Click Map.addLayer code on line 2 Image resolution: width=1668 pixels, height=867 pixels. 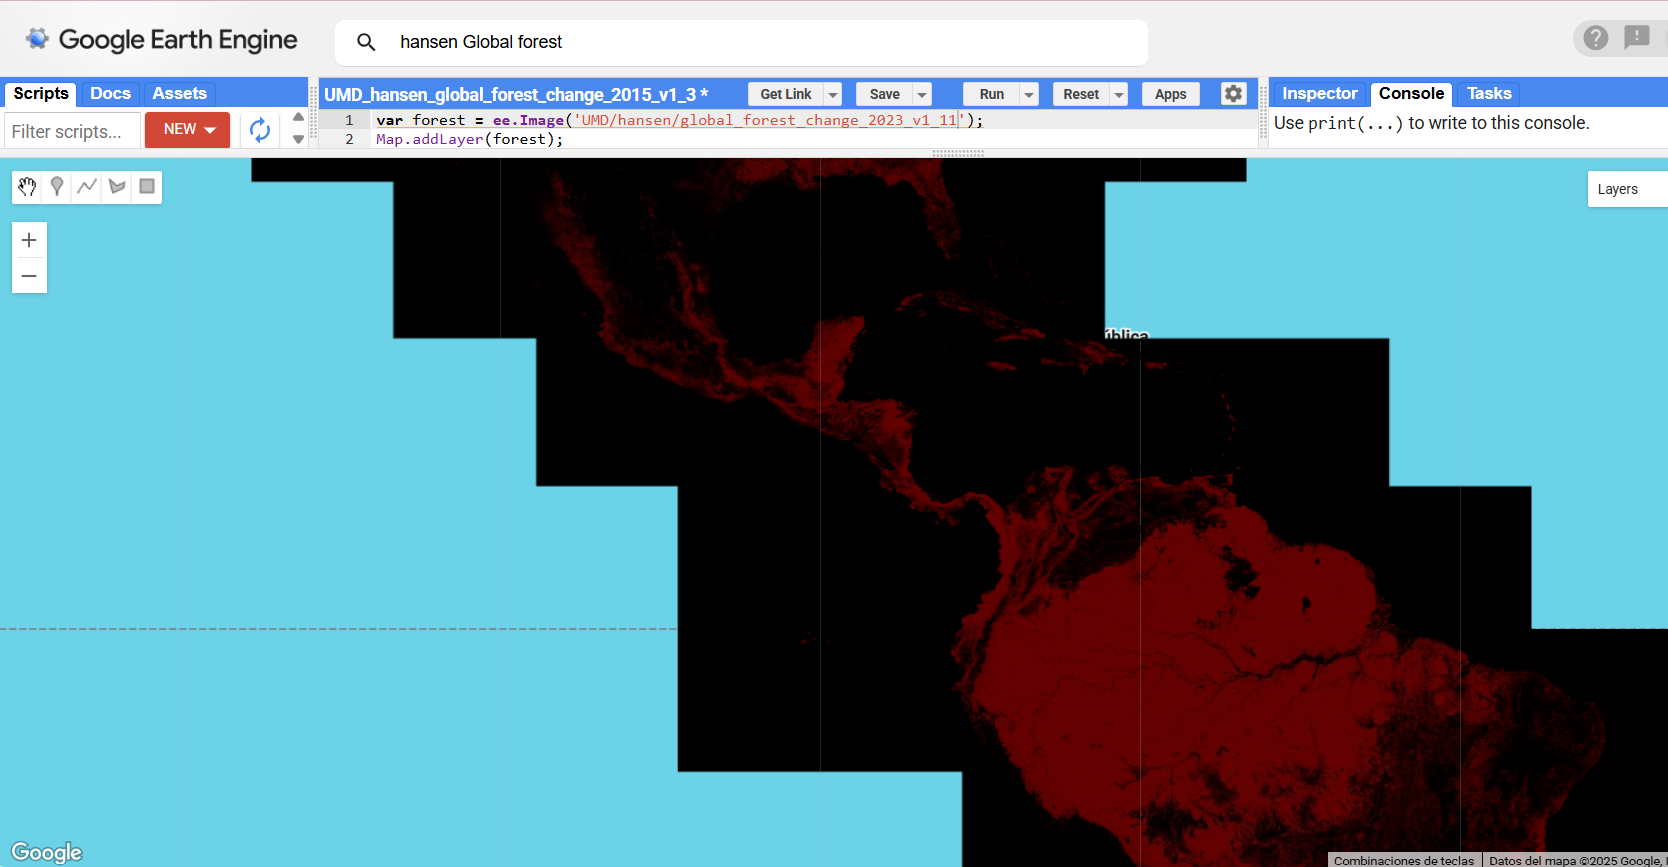(x=469, y=139)
